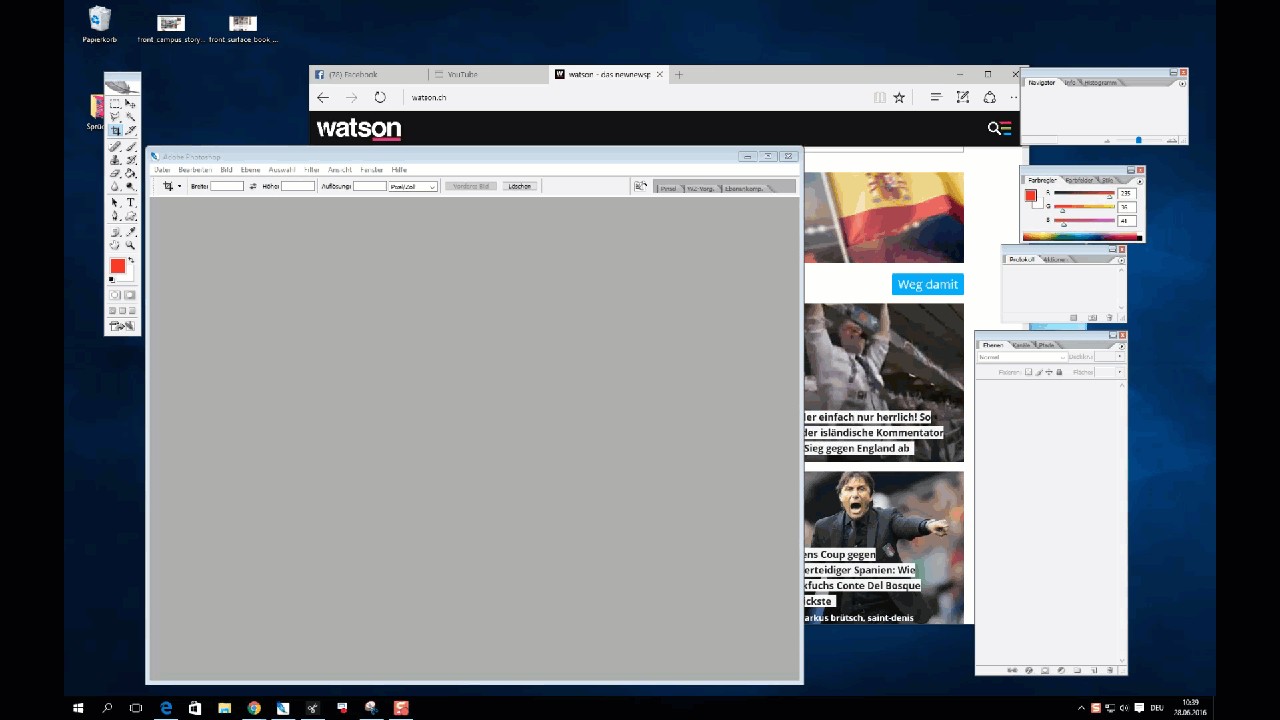
Task: Expand the Crop tool preset picker arrow
Action: (179, 186)
